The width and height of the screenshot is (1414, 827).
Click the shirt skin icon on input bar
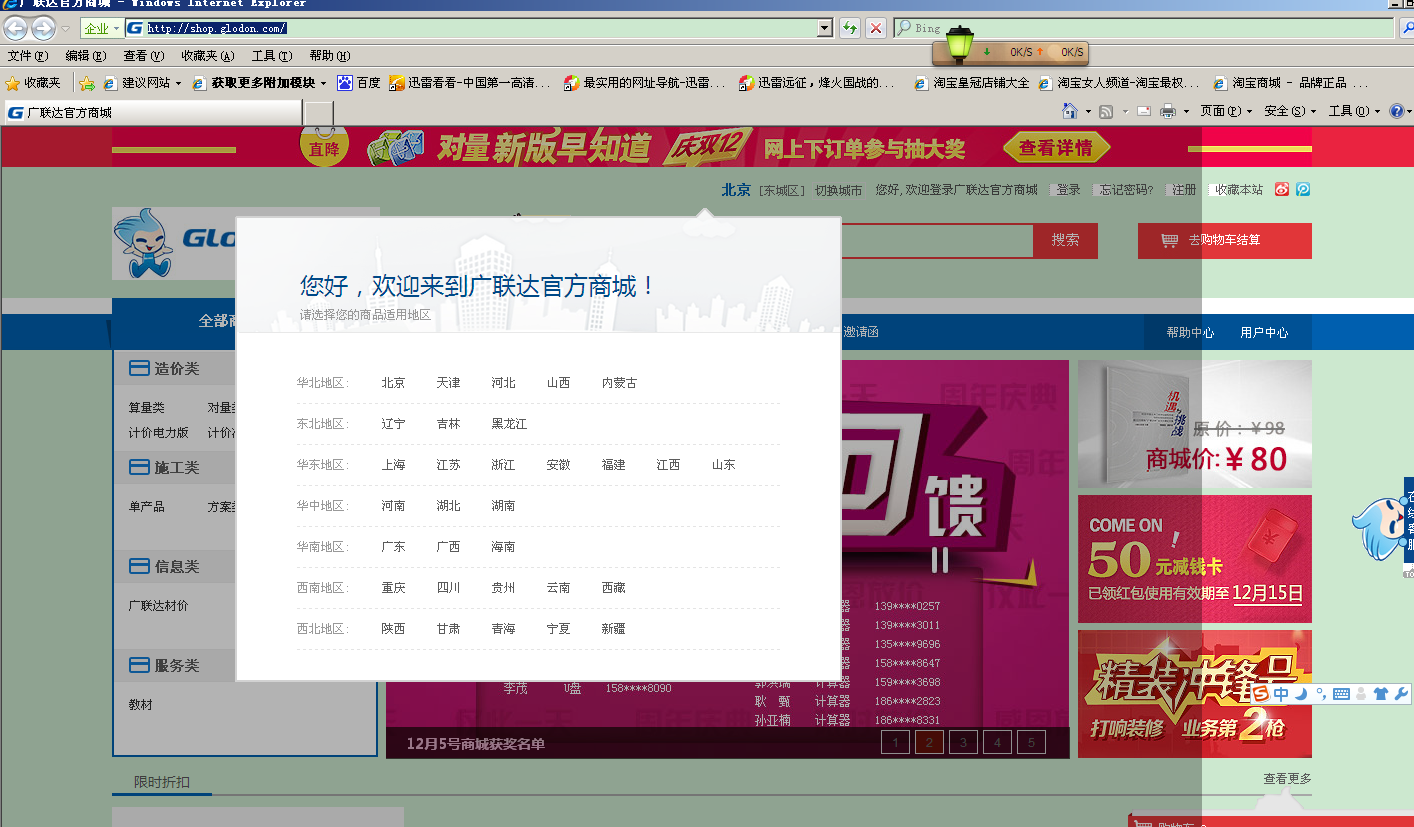[1380, 693]
